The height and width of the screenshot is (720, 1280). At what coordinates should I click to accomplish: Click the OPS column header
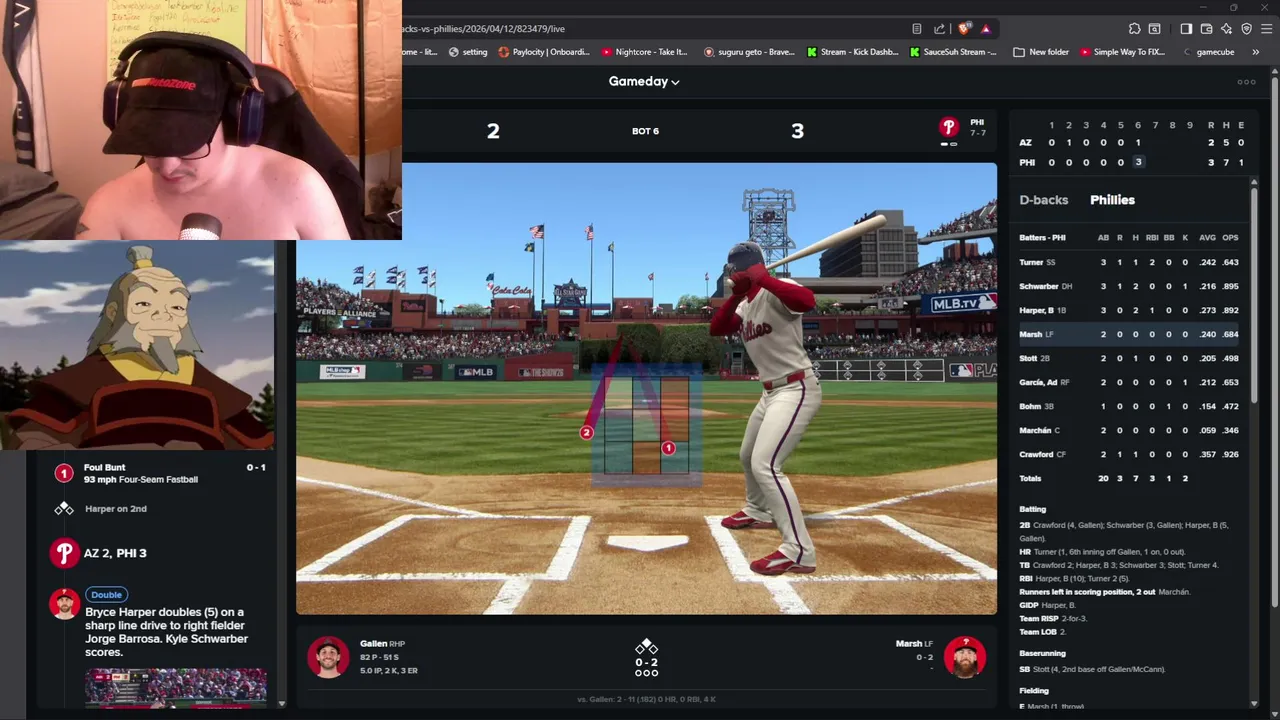tap(1230, 238)
